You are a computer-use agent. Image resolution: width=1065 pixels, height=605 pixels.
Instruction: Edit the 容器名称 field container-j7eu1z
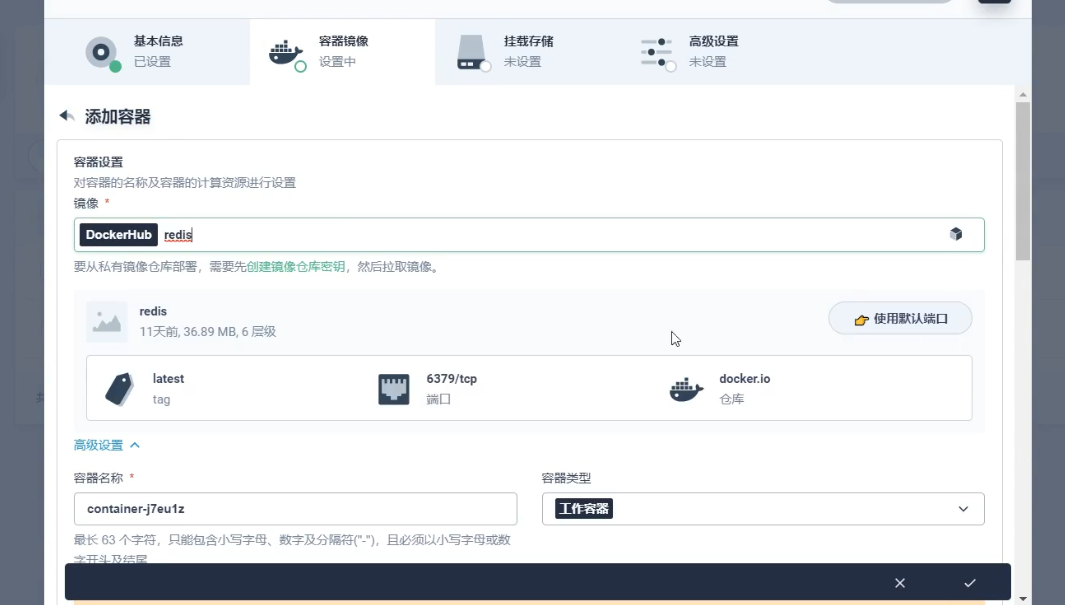pyautogui.click(x=295, y=509)
